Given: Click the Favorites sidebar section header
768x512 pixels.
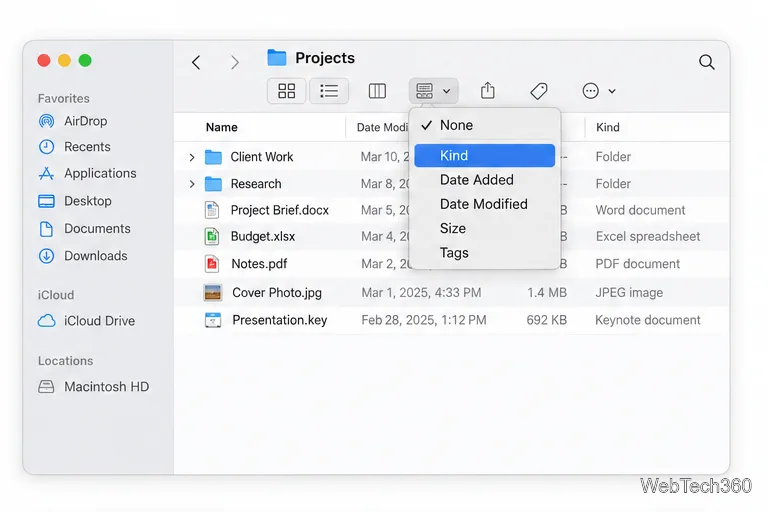Looking at the screenshot, I should [64, 98].
